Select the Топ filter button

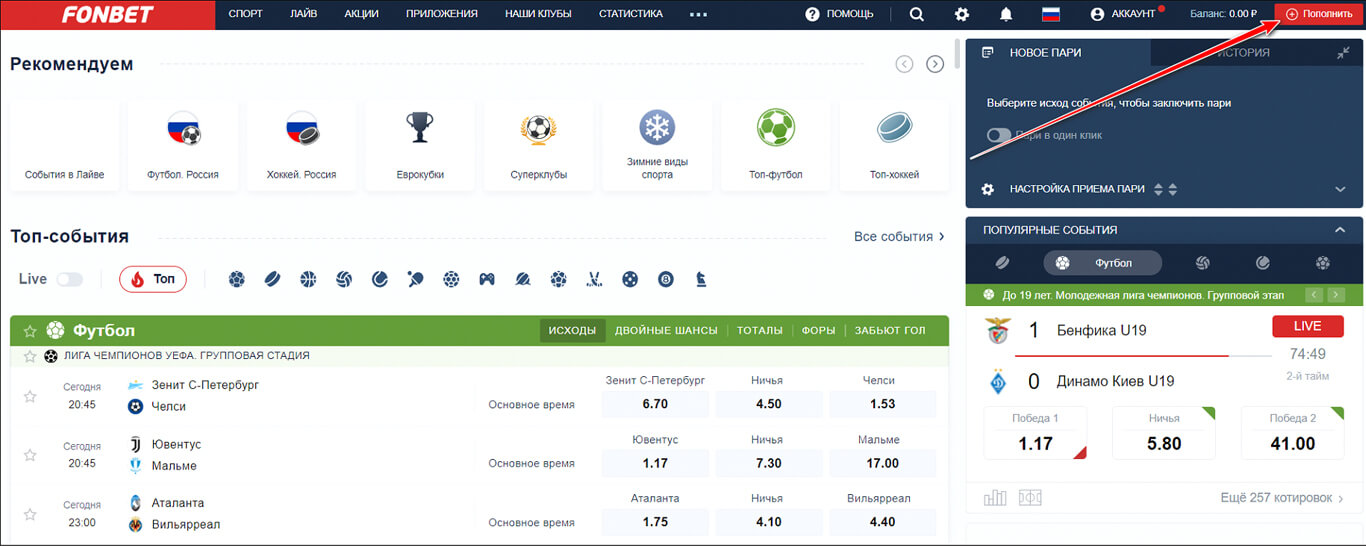(x=153, y=279)
